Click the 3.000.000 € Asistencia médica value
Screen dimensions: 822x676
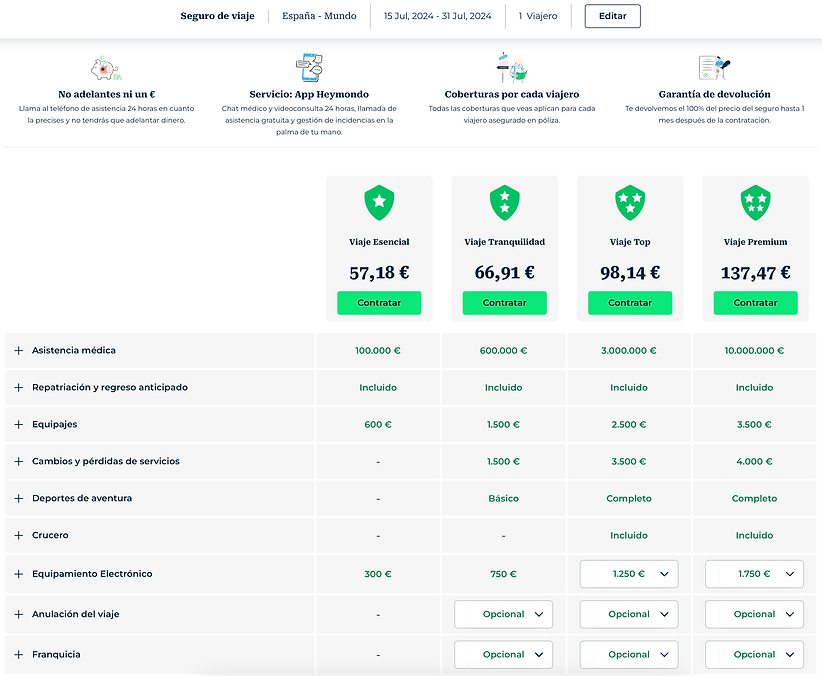pos(629,350)
